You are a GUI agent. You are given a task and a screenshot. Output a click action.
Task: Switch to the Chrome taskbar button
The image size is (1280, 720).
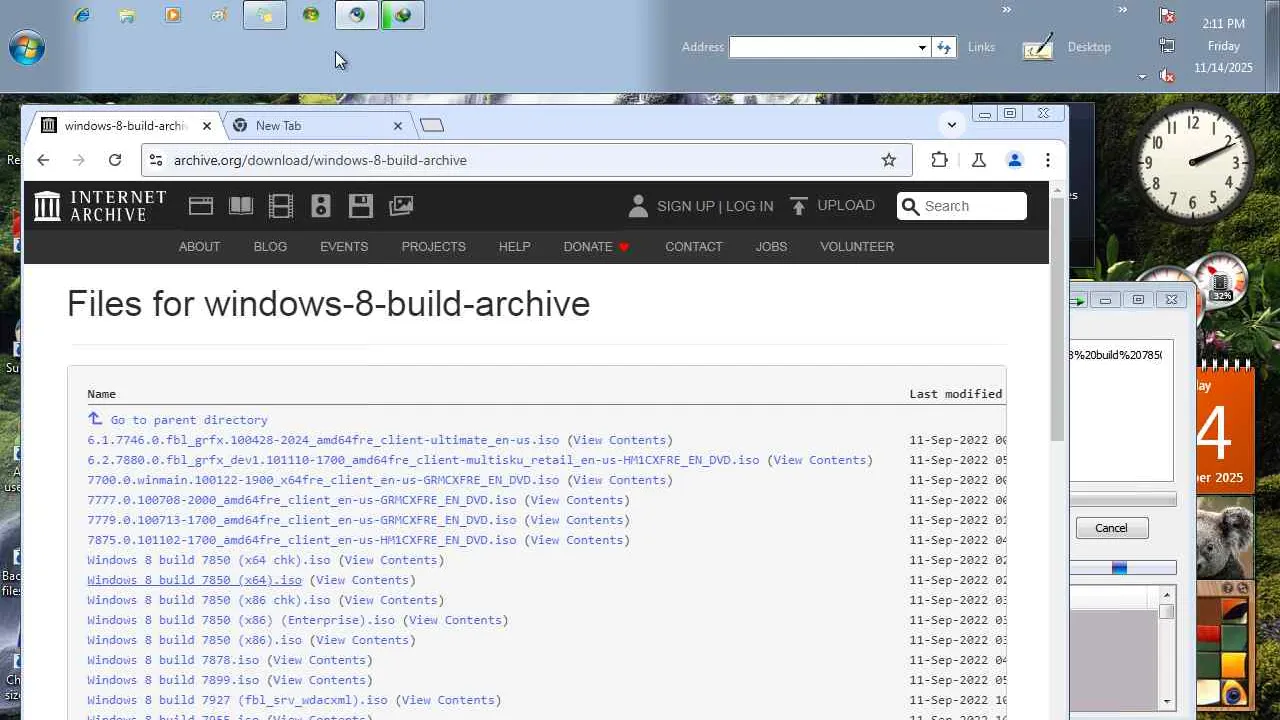click(357, 15)
